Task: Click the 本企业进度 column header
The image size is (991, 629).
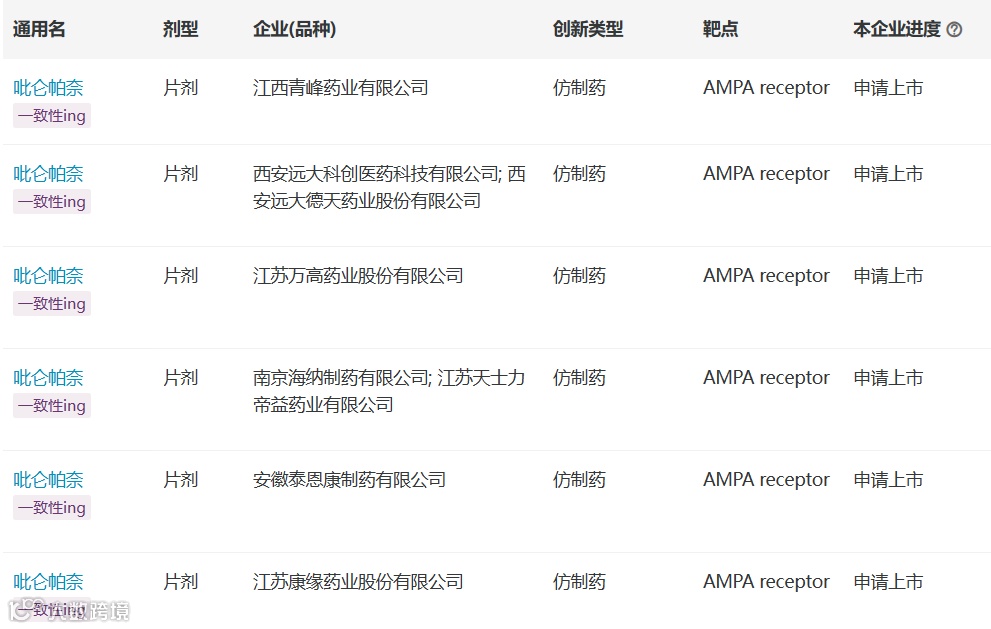Action: [897, 29]
